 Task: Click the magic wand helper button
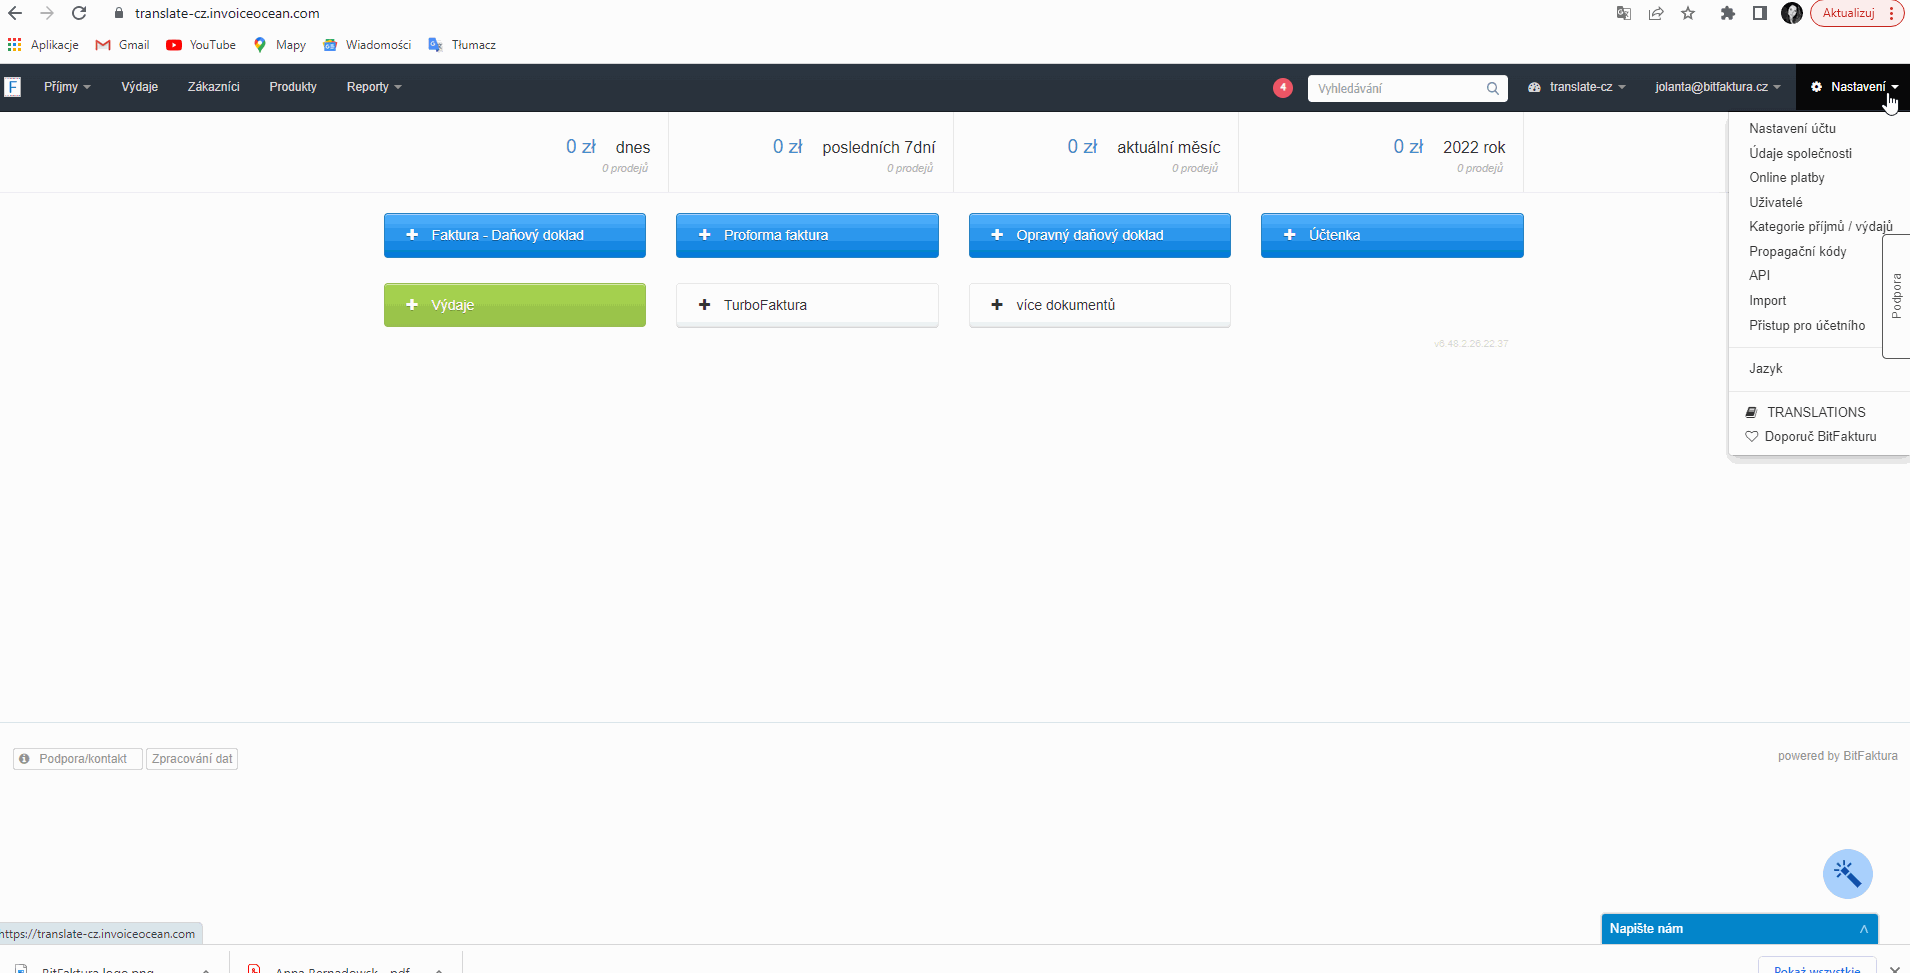point(1847,874)
